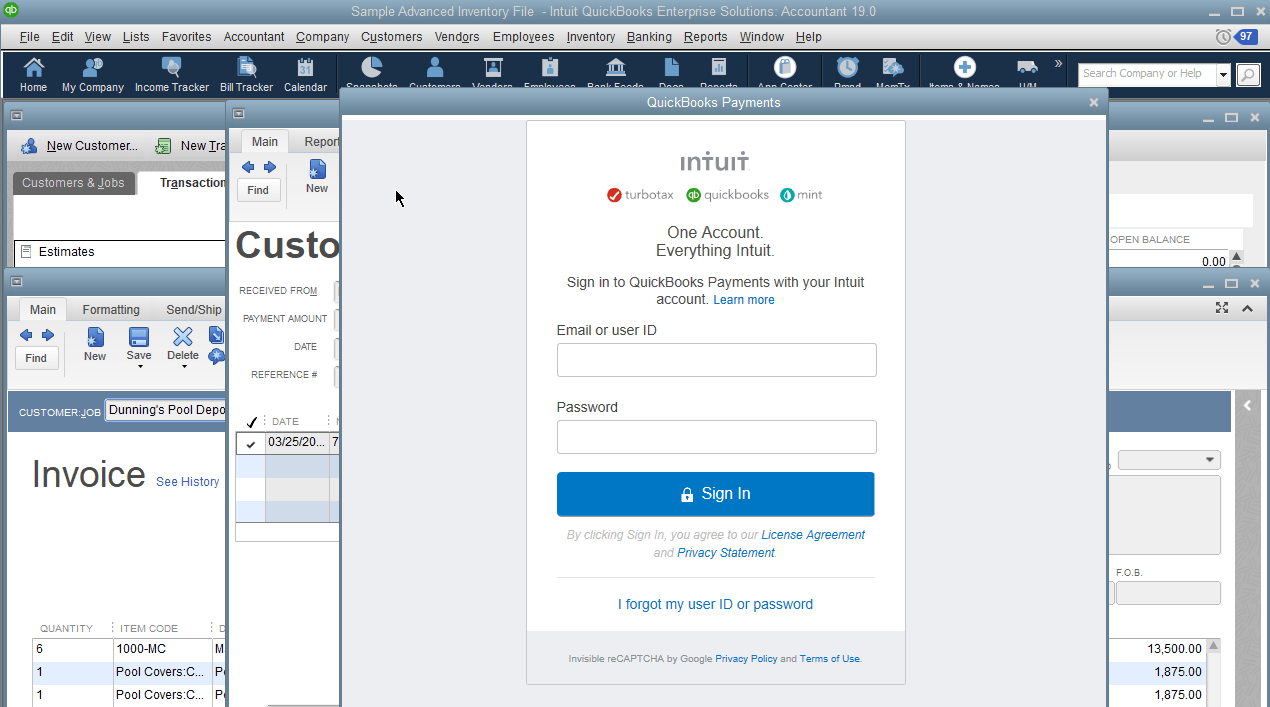Open My Company icon
The height and width of the screenshot is (707, 1270).
tap(93, 74)
